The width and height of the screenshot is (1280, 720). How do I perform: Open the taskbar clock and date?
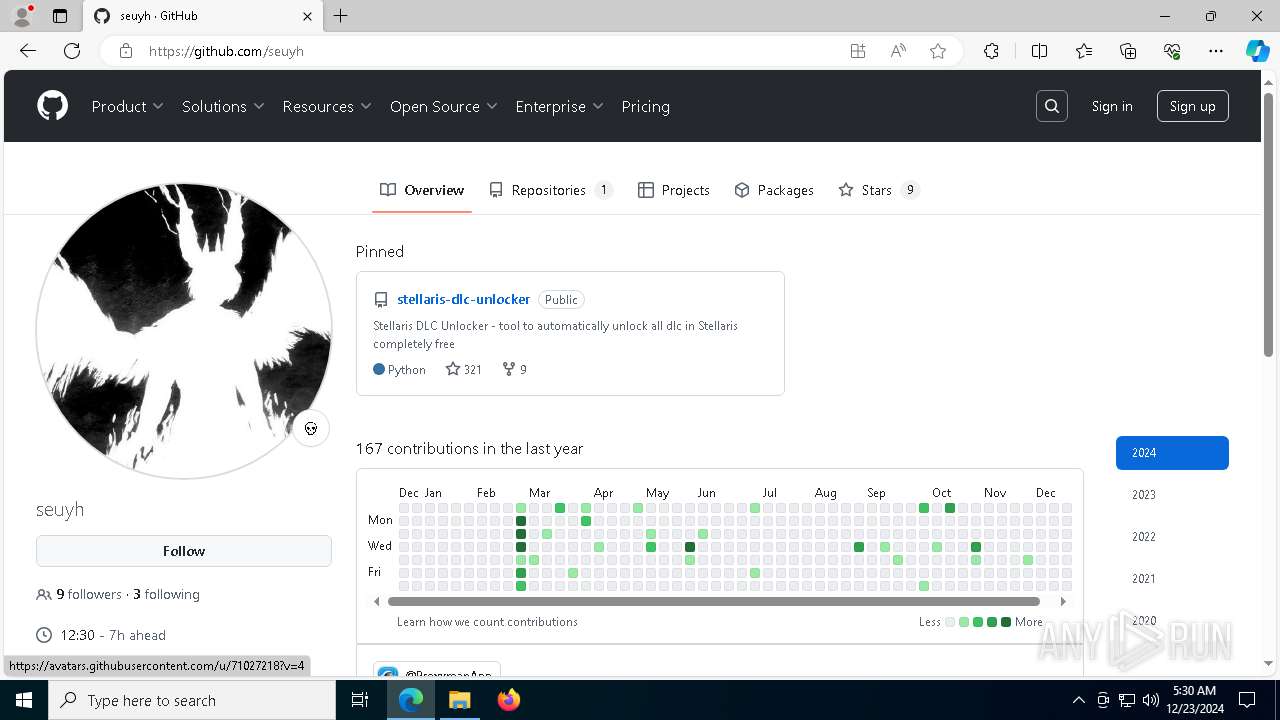(x=1193, y=700)
